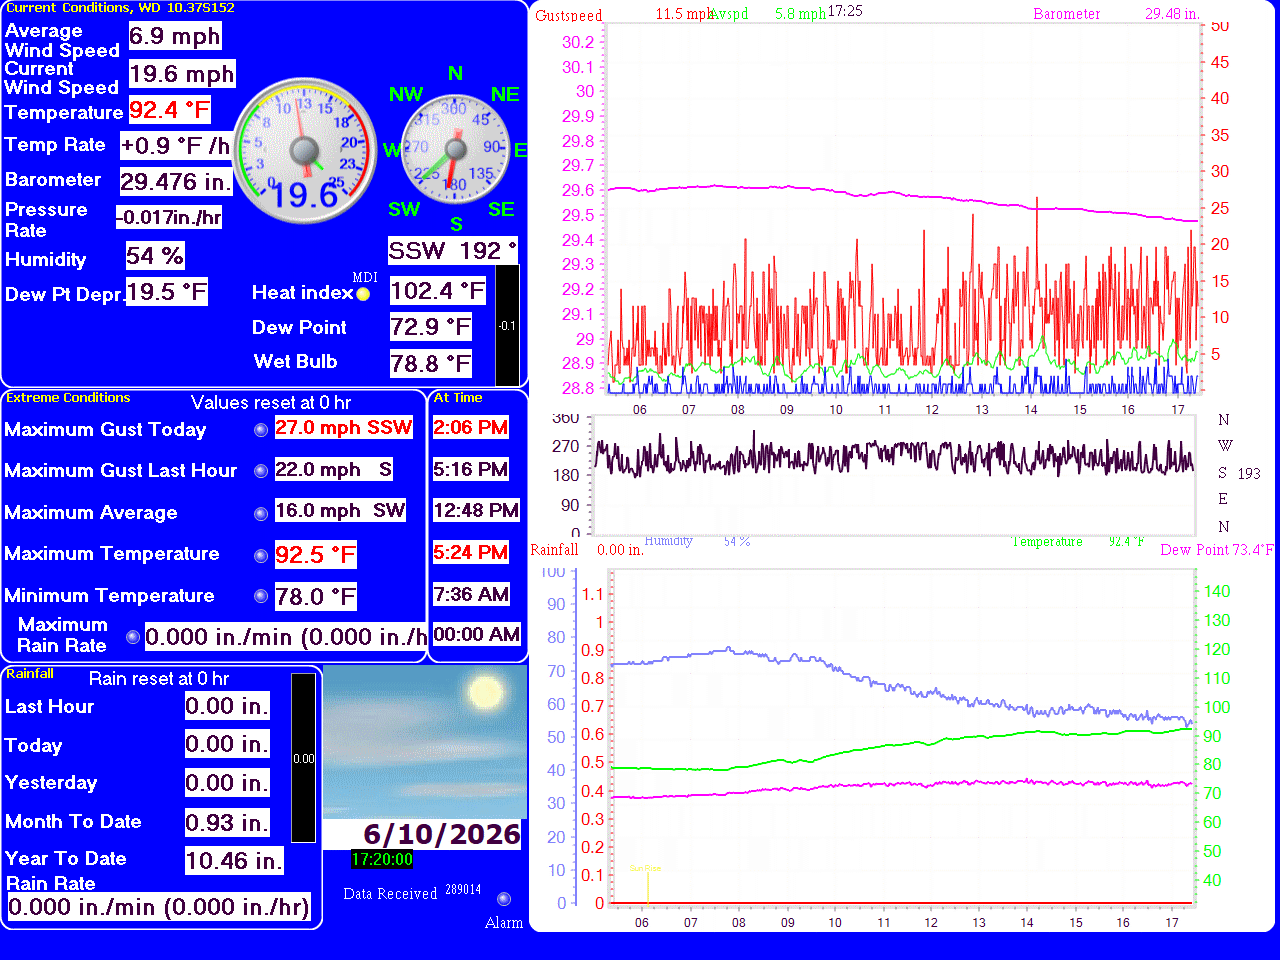Select the Dew Point value 72.9 °F

(431, 327)
